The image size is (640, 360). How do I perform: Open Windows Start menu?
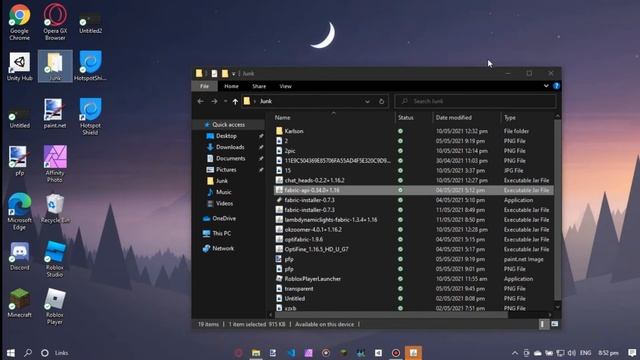click(x=11, y=353)
